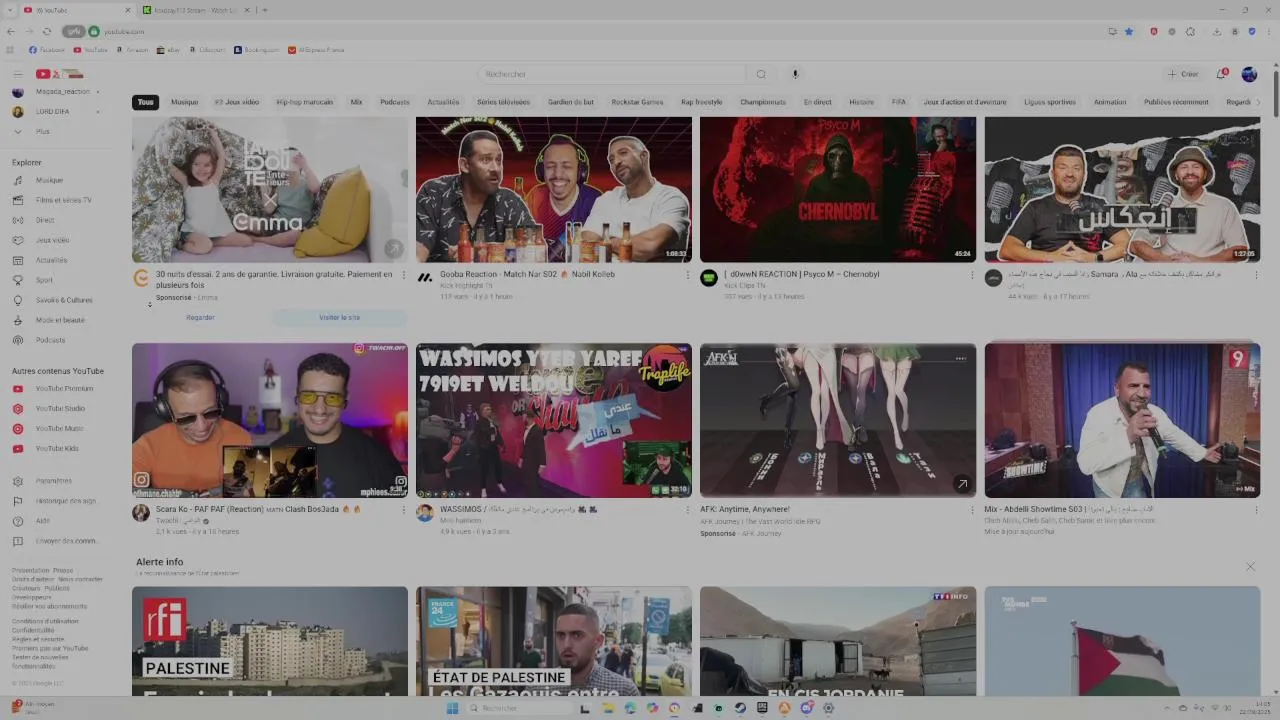Open options menu for AFK Journey ad
The height and width of the screenshot is (720, 1280).
(x=971, y=509)
